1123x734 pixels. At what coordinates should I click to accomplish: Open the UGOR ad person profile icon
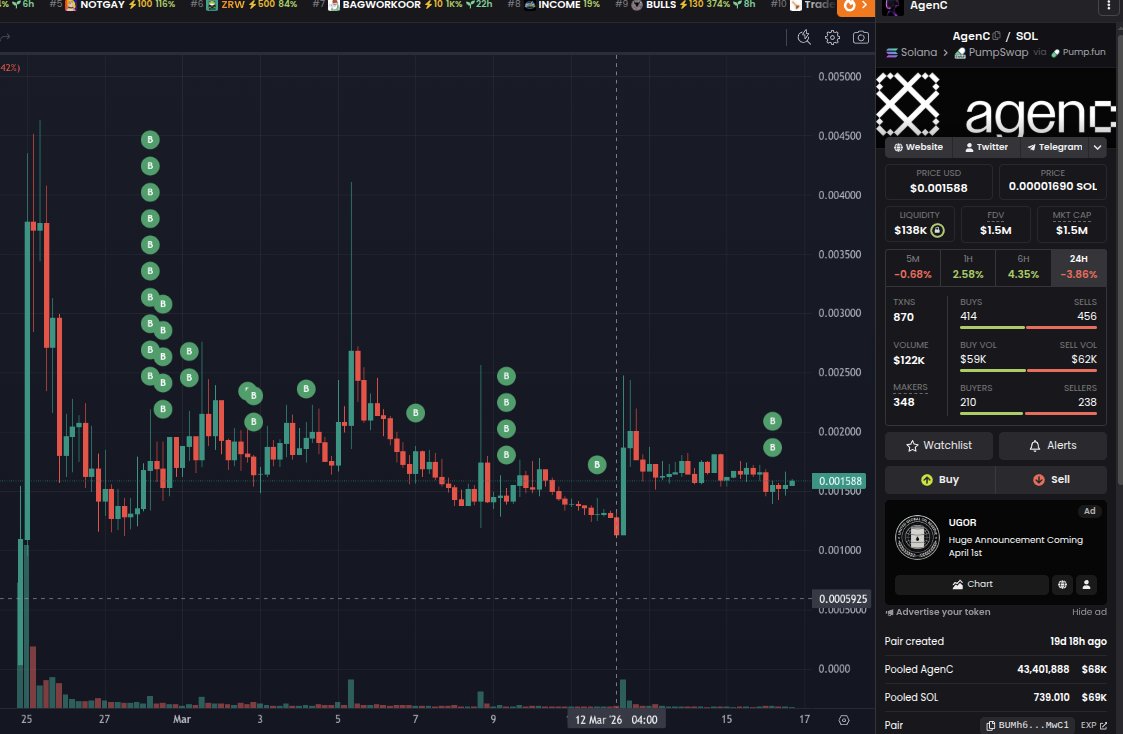tap(1086, 584)
